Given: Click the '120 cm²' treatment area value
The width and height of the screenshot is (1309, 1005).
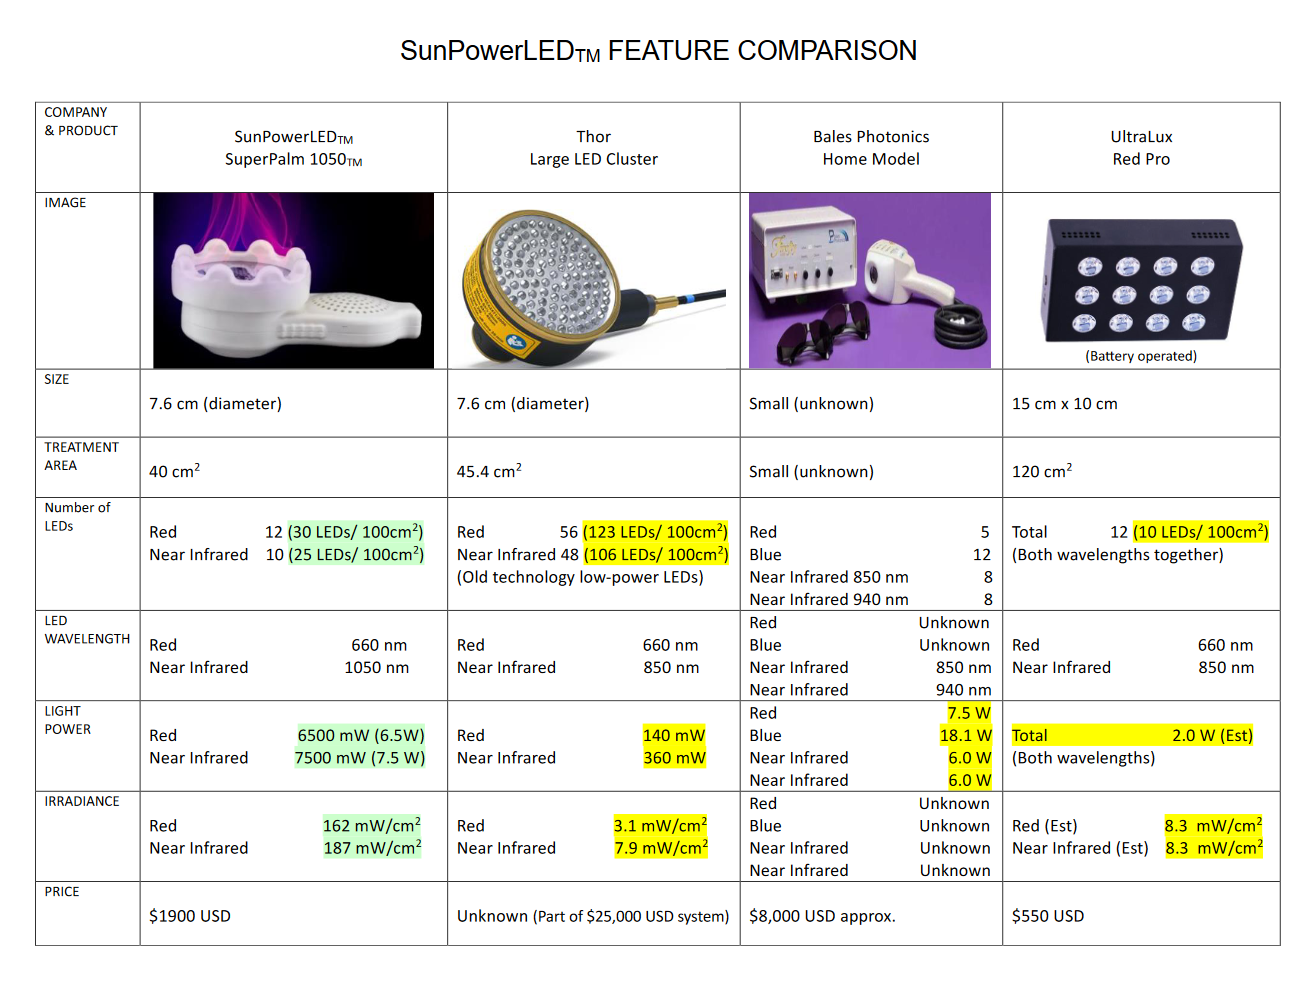Looking at the screenshot, I should [1042, 471].
